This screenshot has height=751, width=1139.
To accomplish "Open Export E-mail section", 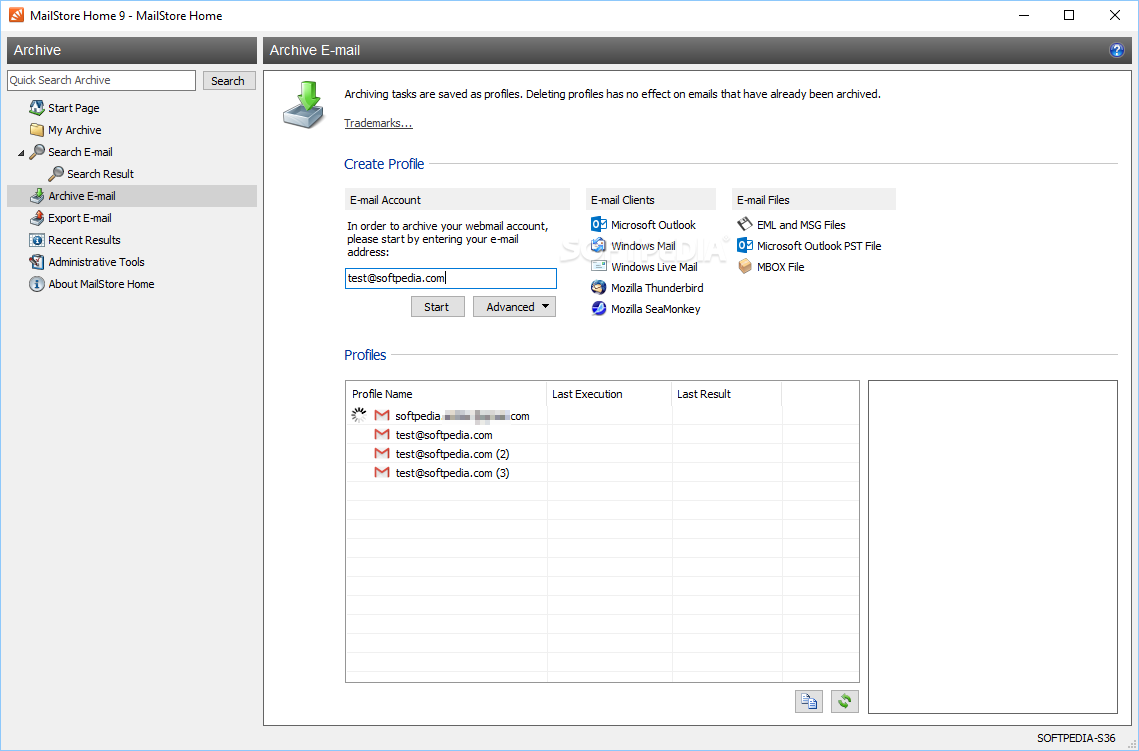I will coord(80,218).
